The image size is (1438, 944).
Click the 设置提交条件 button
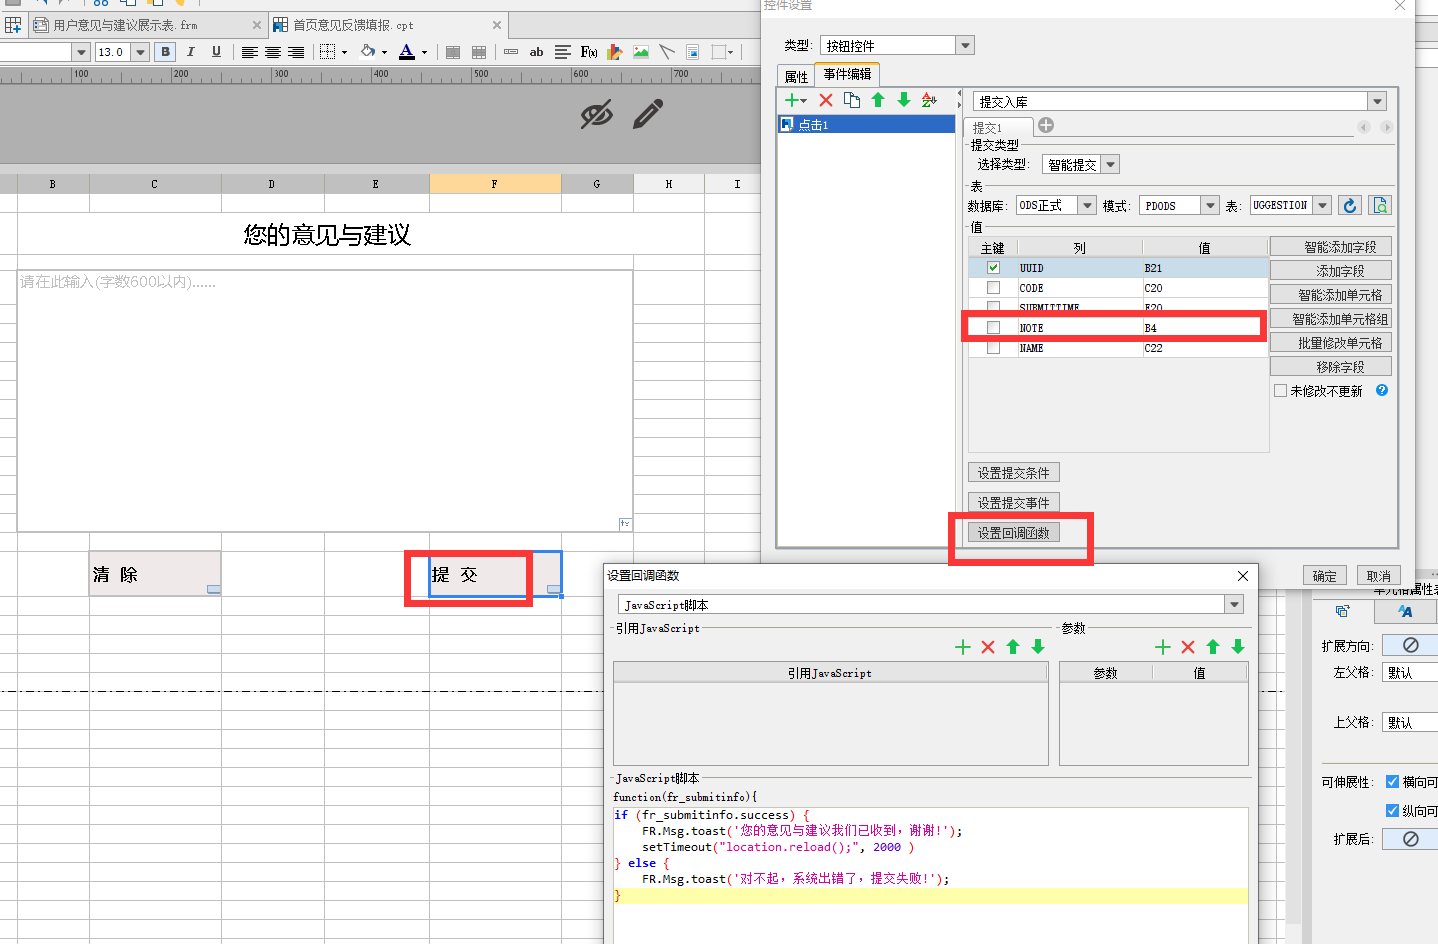1014,472
